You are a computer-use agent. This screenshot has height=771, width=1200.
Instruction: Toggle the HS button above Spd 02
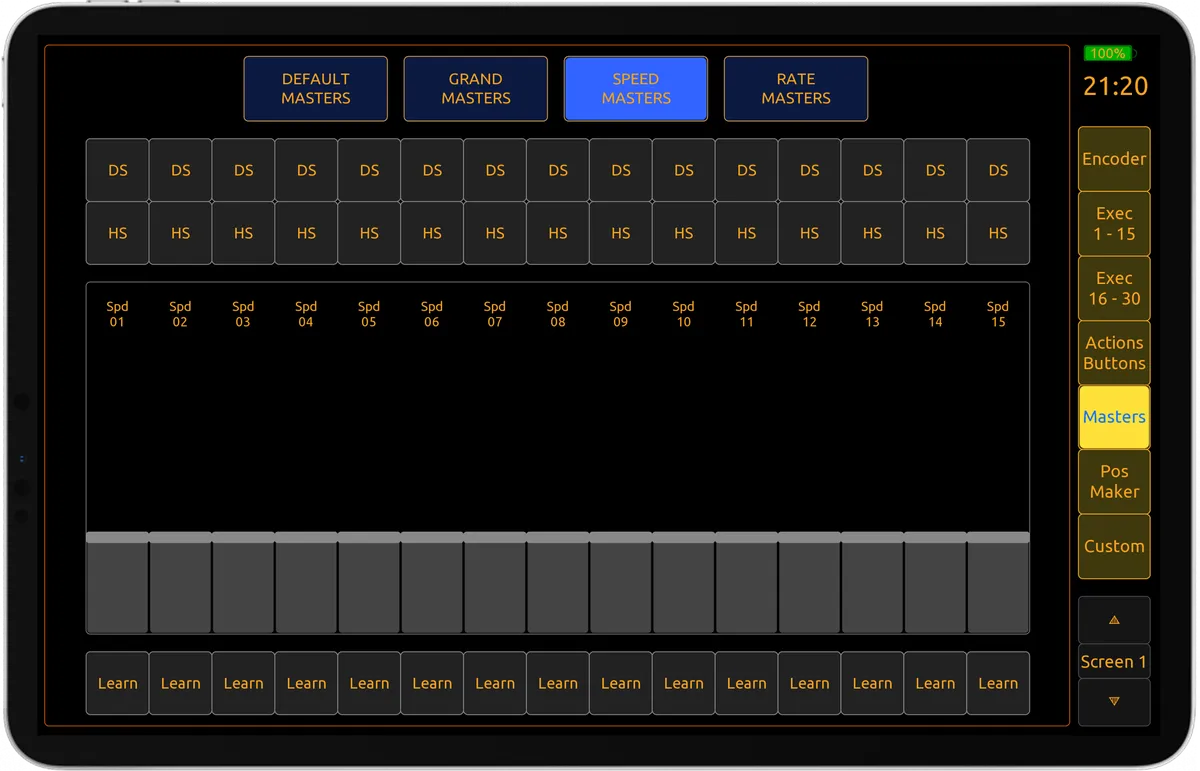(x=181, y=233)
